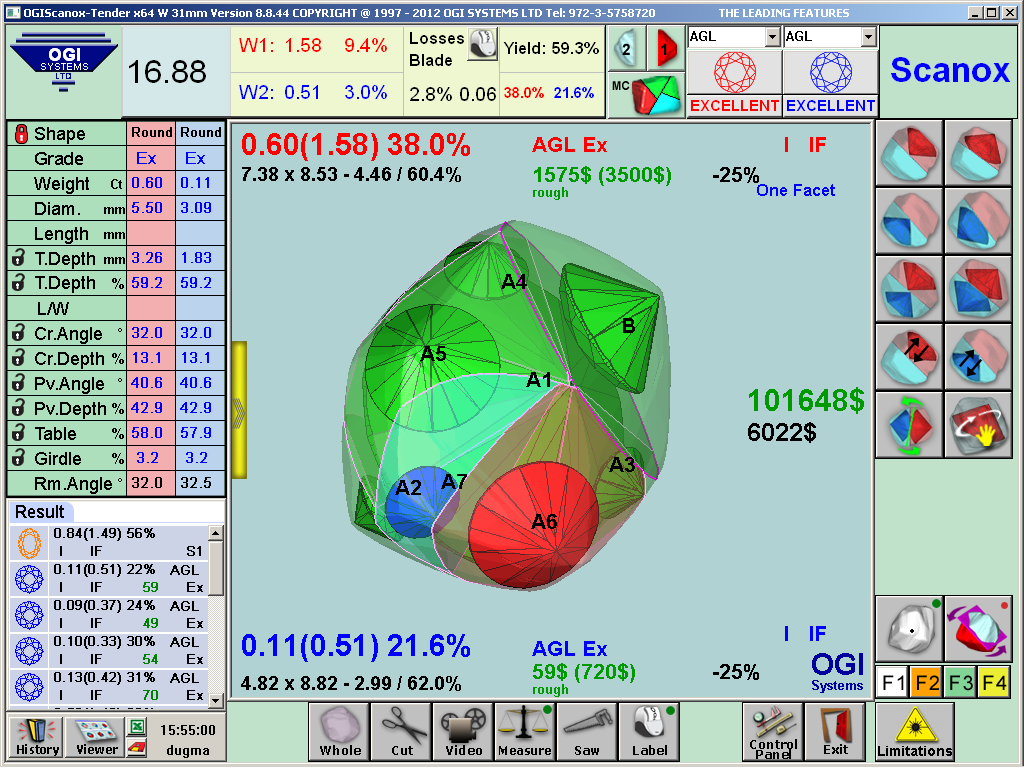Click the sawing plane rotation icon
This screenshot has width=1024, height=768.
point(978,628)
